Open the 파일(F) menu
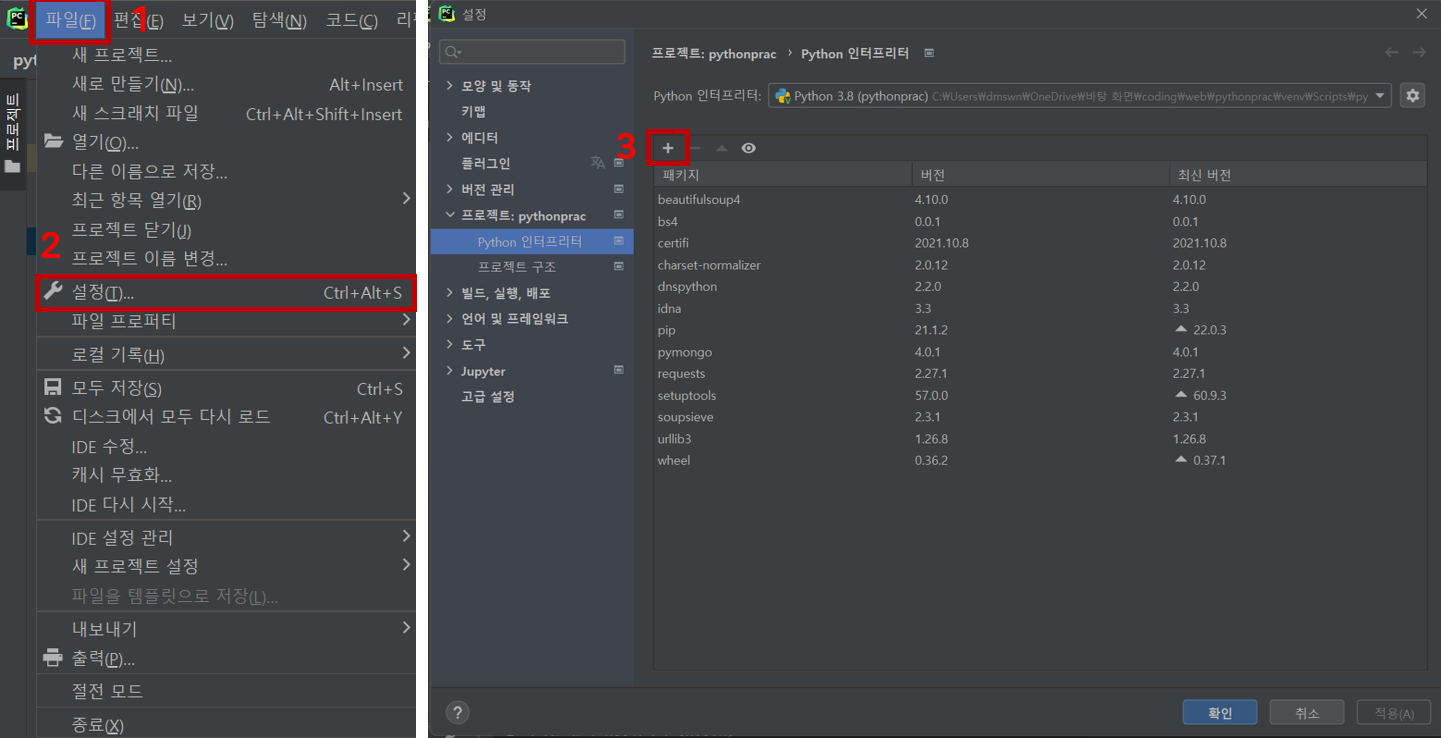The image size is (1441, 738). pyautogui.click(x=70, y=21)
